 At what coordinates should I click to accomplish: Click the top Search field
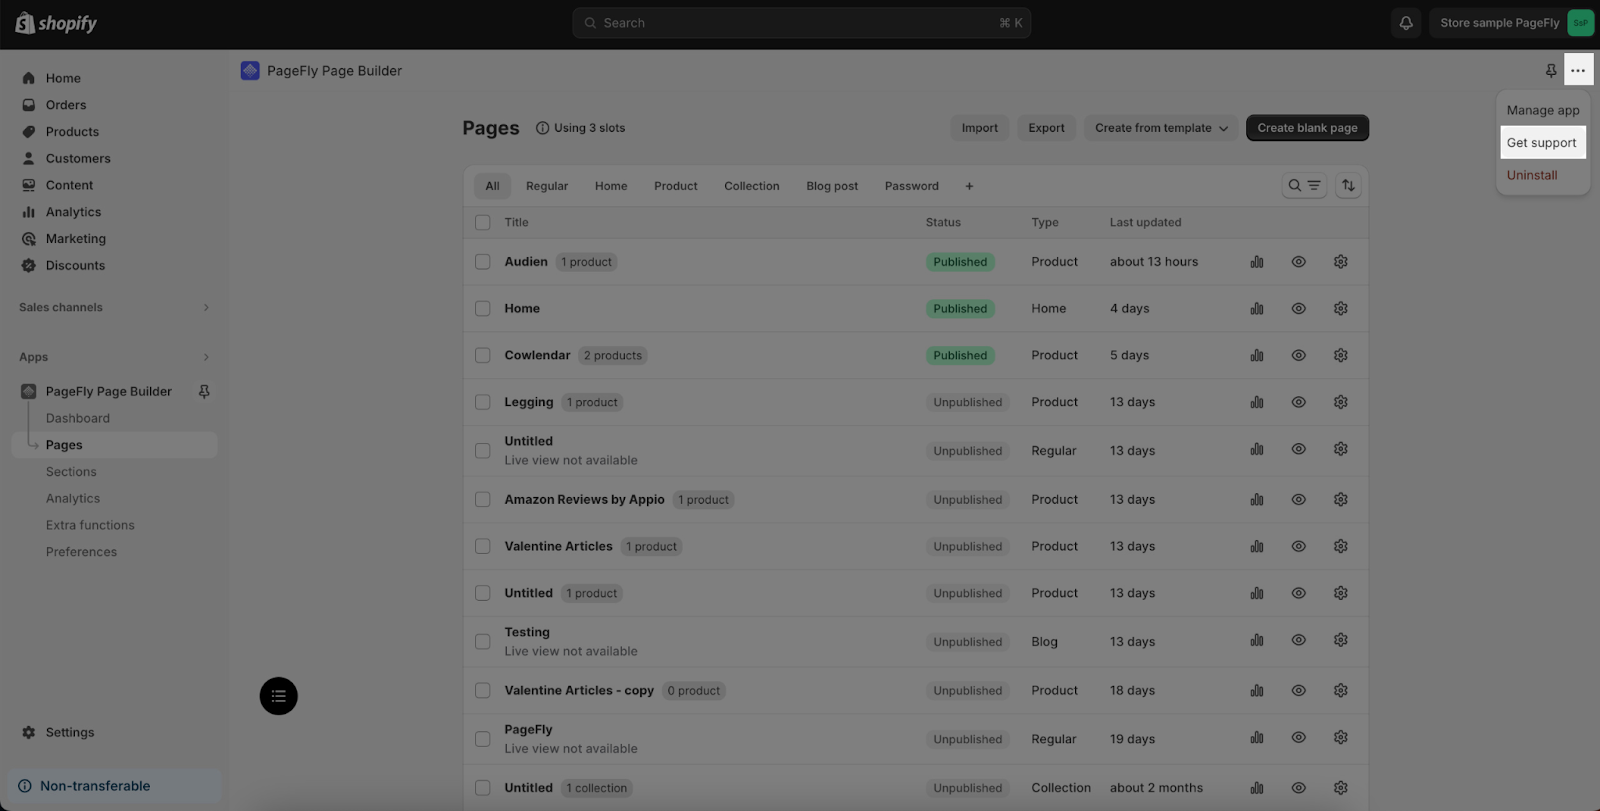click(x=802, y=23)
